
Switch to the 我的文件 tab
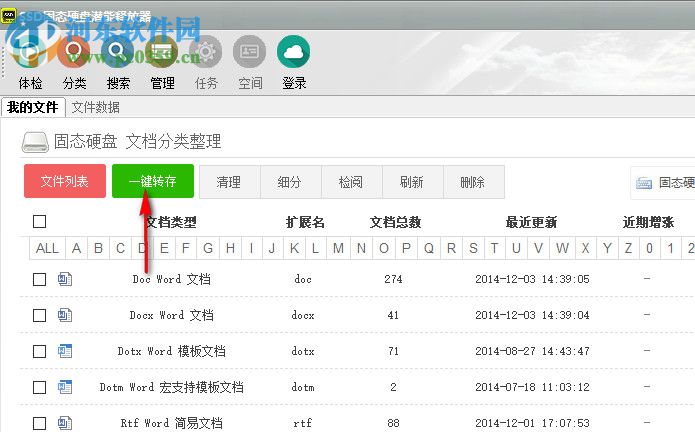tap(33, 107)
